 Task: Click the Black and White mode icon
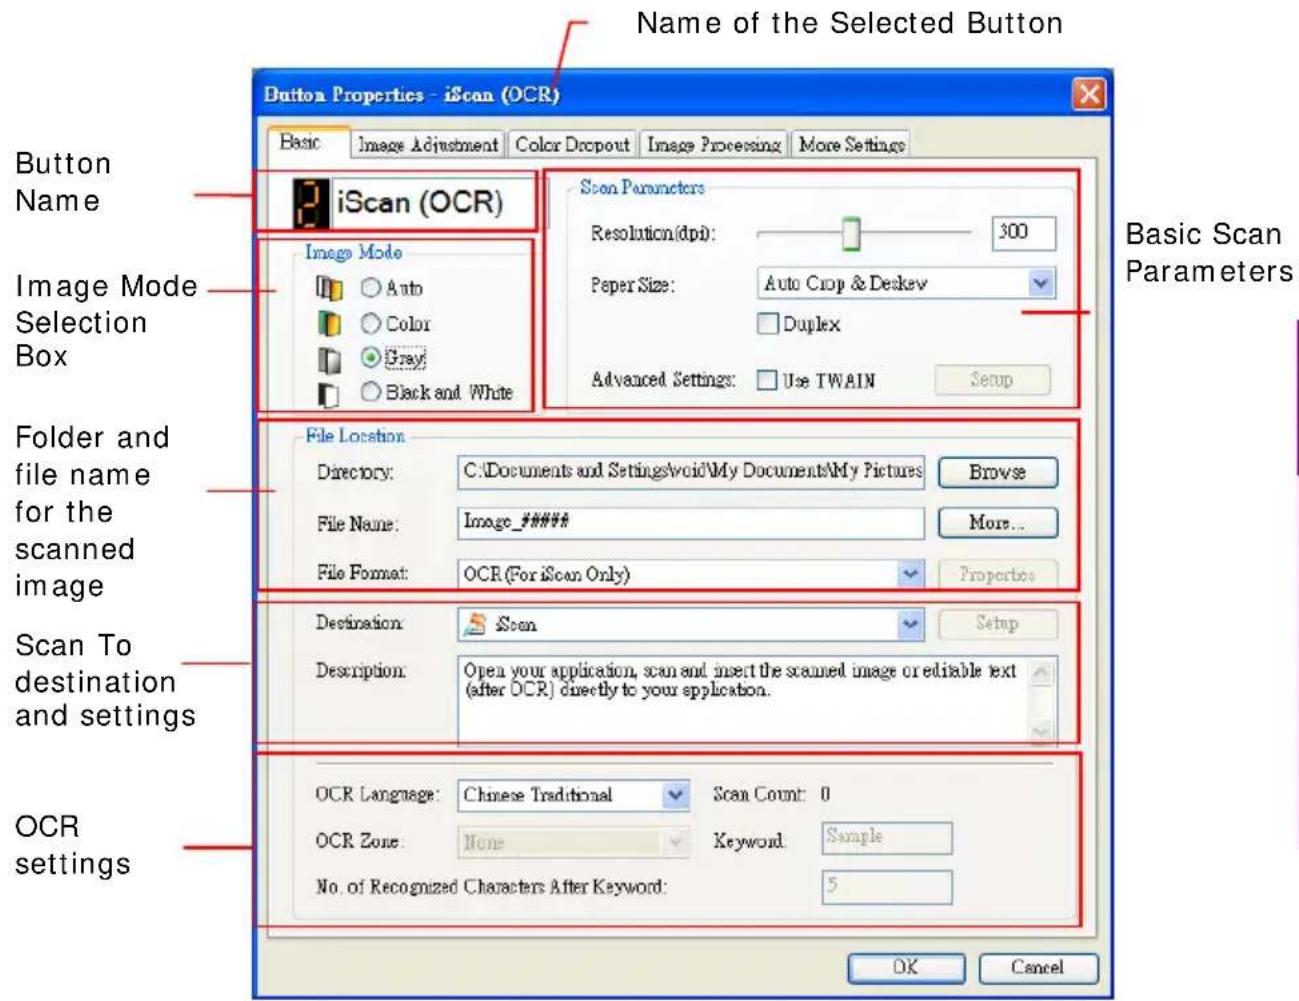328,395
